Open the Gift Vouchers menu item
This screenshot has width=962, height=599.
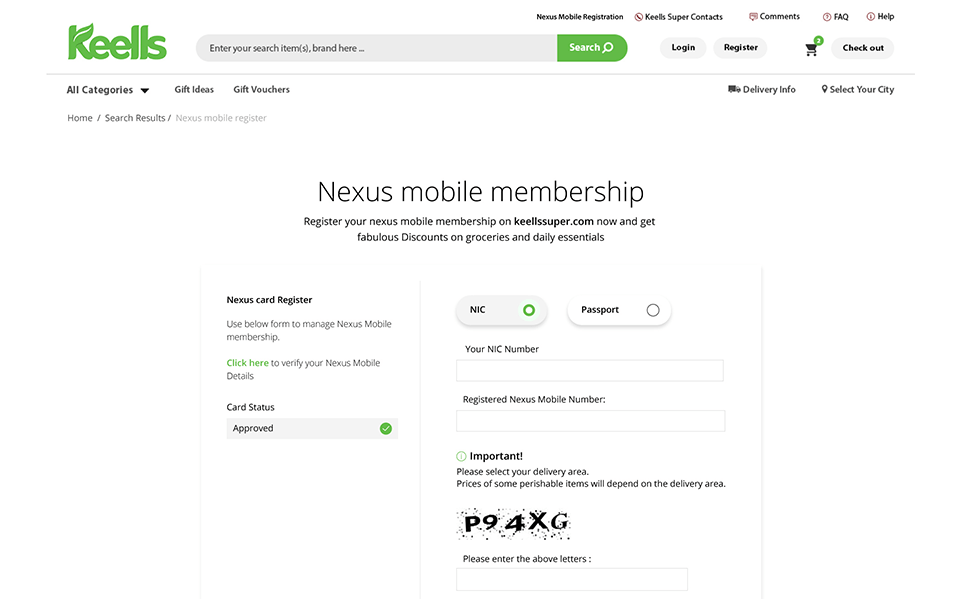[261, 89]
